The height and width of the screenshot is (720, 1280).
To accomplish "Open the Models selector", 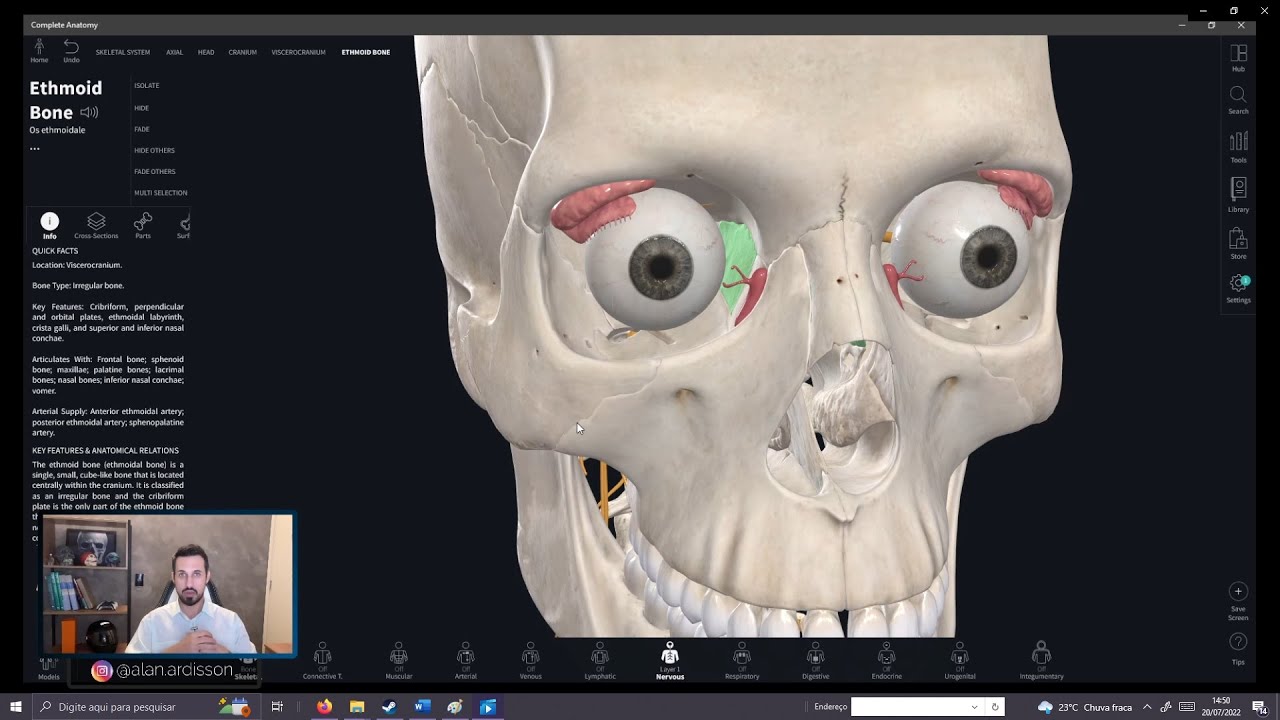I will point(48,668).
